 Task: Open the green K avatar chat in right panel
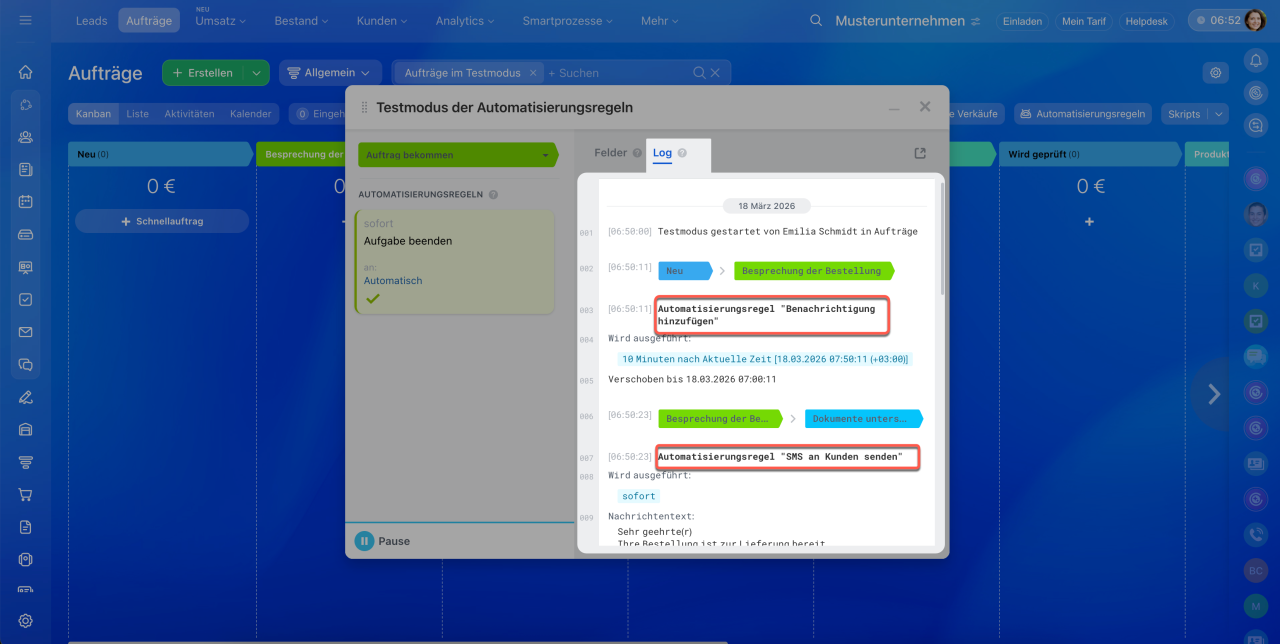pyautogui.click(x=1256, y=286)
